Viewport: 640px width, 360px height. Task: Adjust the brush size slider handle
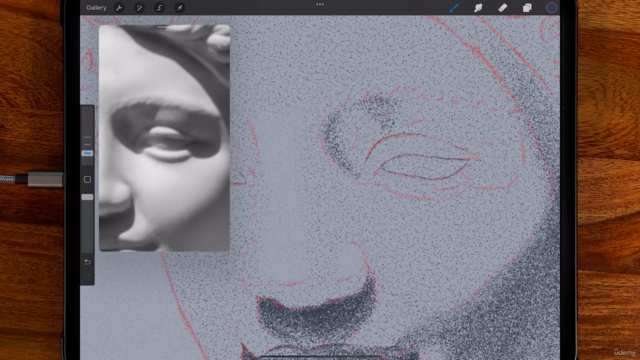point(87,153)
